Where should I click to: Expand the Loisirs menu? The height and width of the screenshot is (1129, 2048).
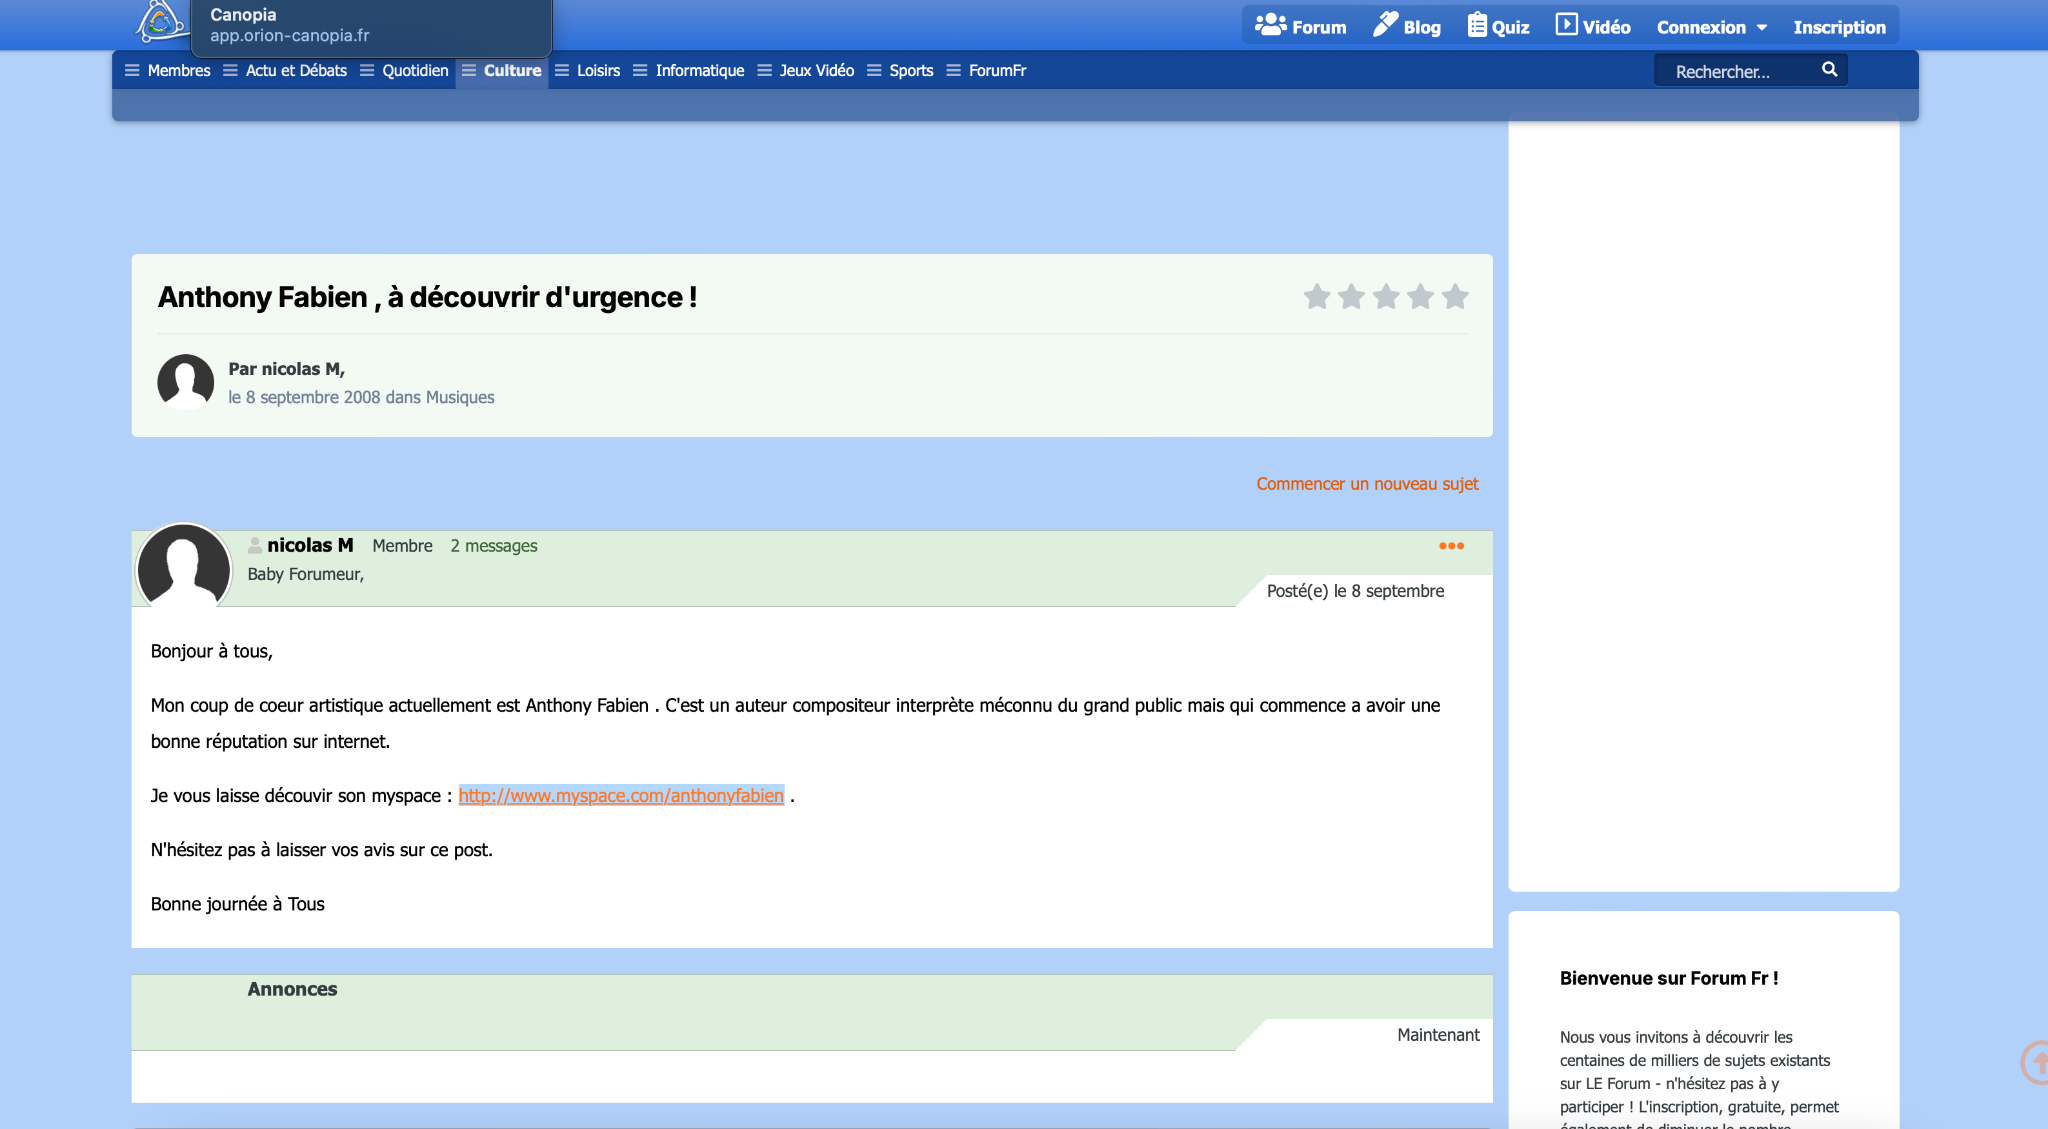pyautogui.click(x=588, y=70)
